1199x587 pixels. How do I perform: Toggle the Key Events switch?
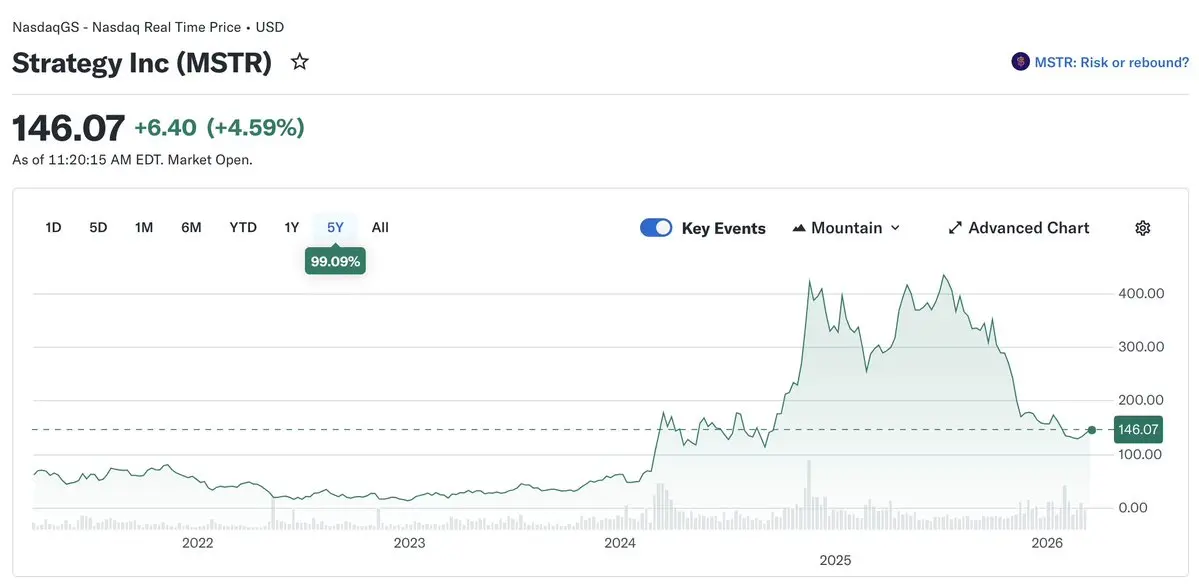coord(656,228)
